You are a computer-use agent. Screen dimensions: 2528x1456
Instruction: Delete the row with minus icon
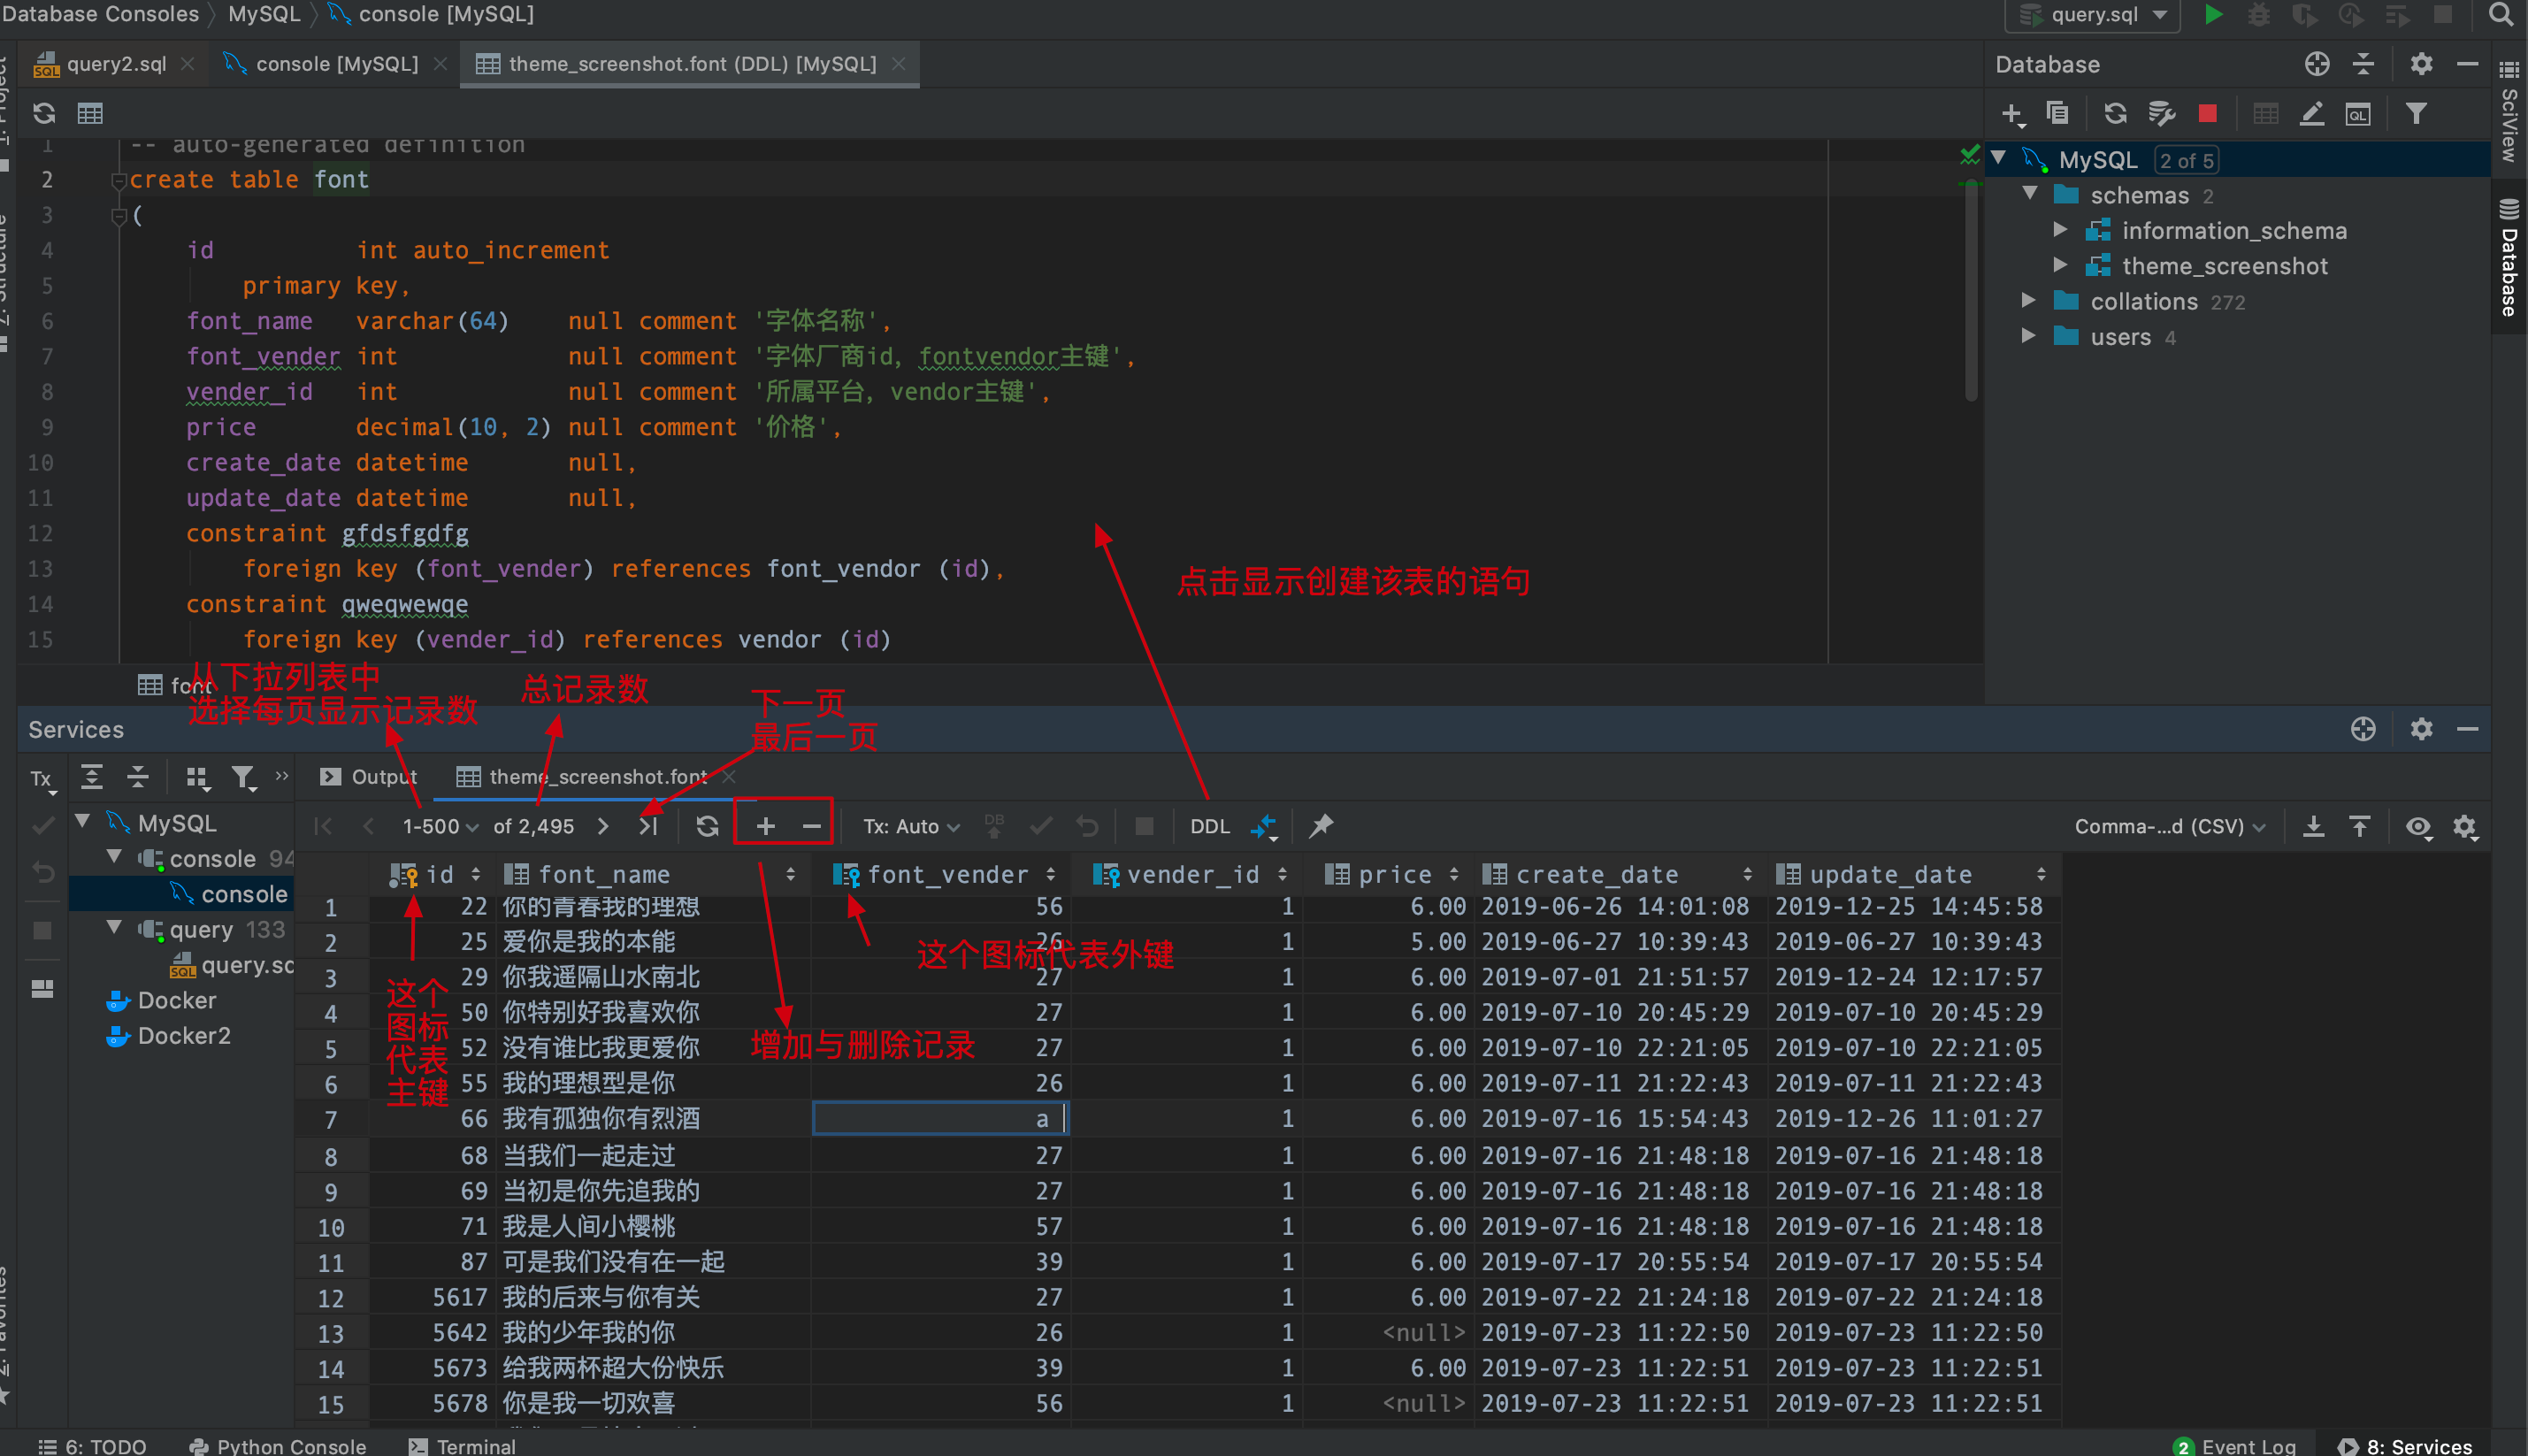coord(812,826)
